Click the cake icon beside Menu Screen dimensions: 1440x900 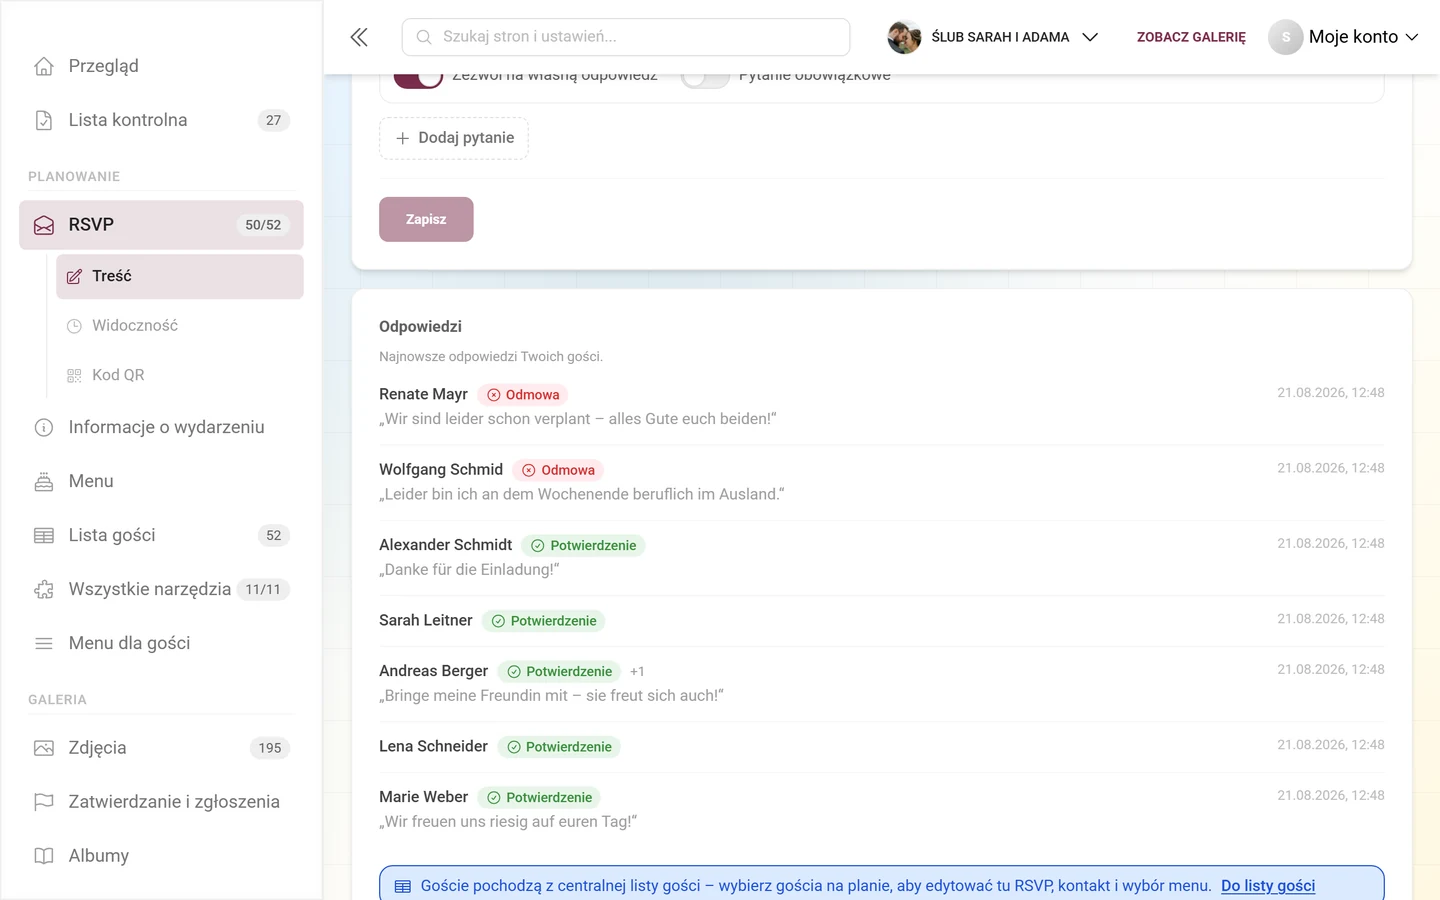[x=44, y=482]
